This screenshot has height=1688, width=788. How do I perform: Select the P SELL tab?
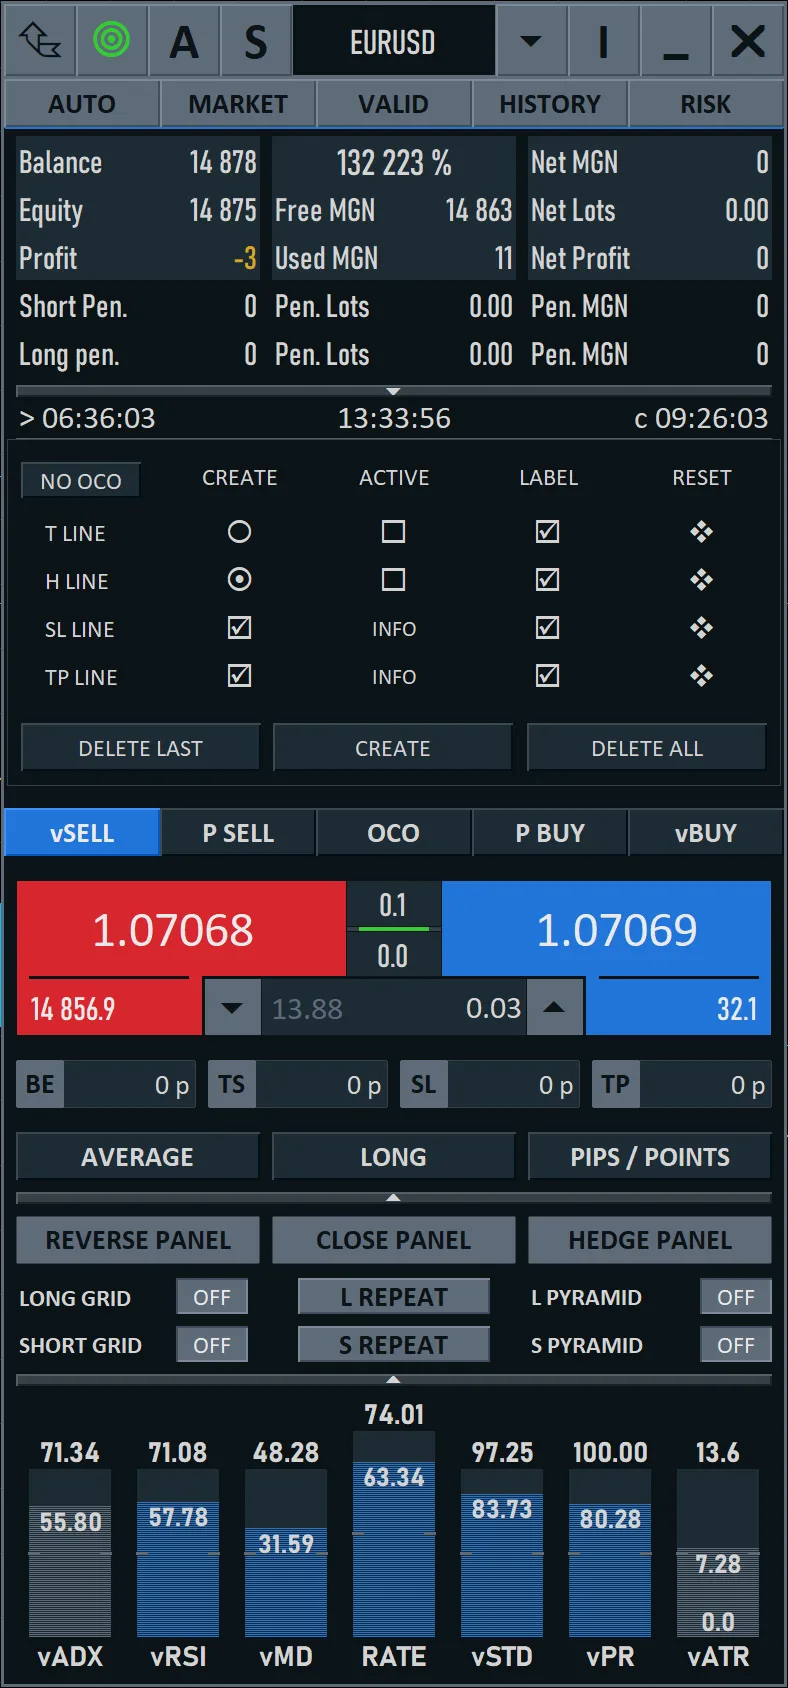click(238, 833)
